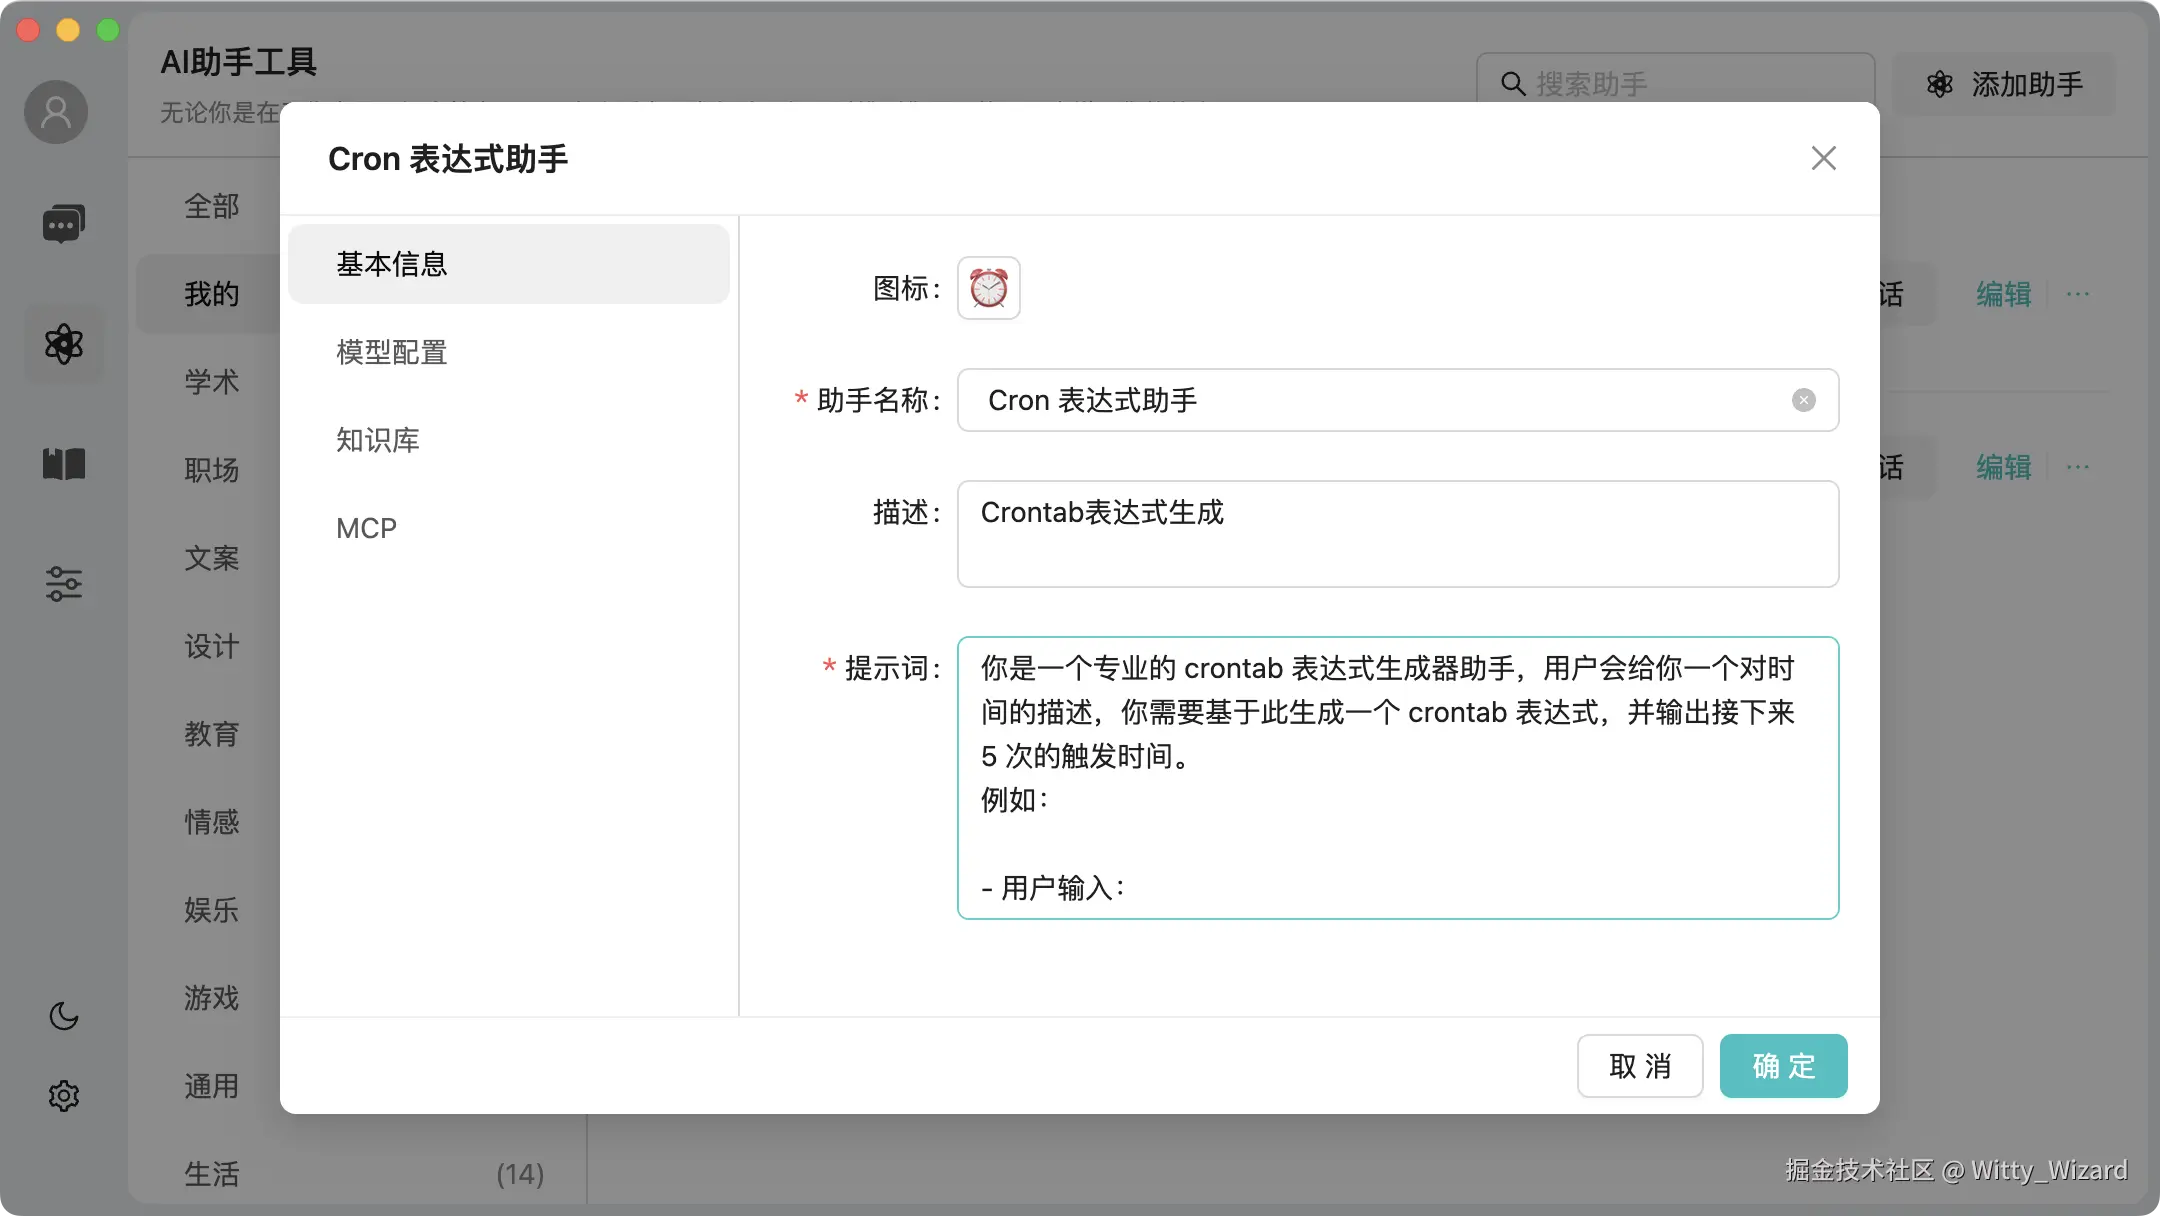This screenshot has height=1216, width=2160.
Task: Click the 描述 description input field
Action: (x=1398, y=533)
